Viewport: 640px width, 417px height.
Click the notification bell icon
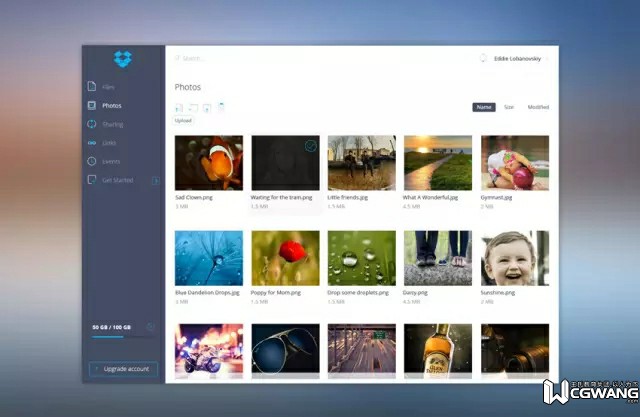click(483, 58)
